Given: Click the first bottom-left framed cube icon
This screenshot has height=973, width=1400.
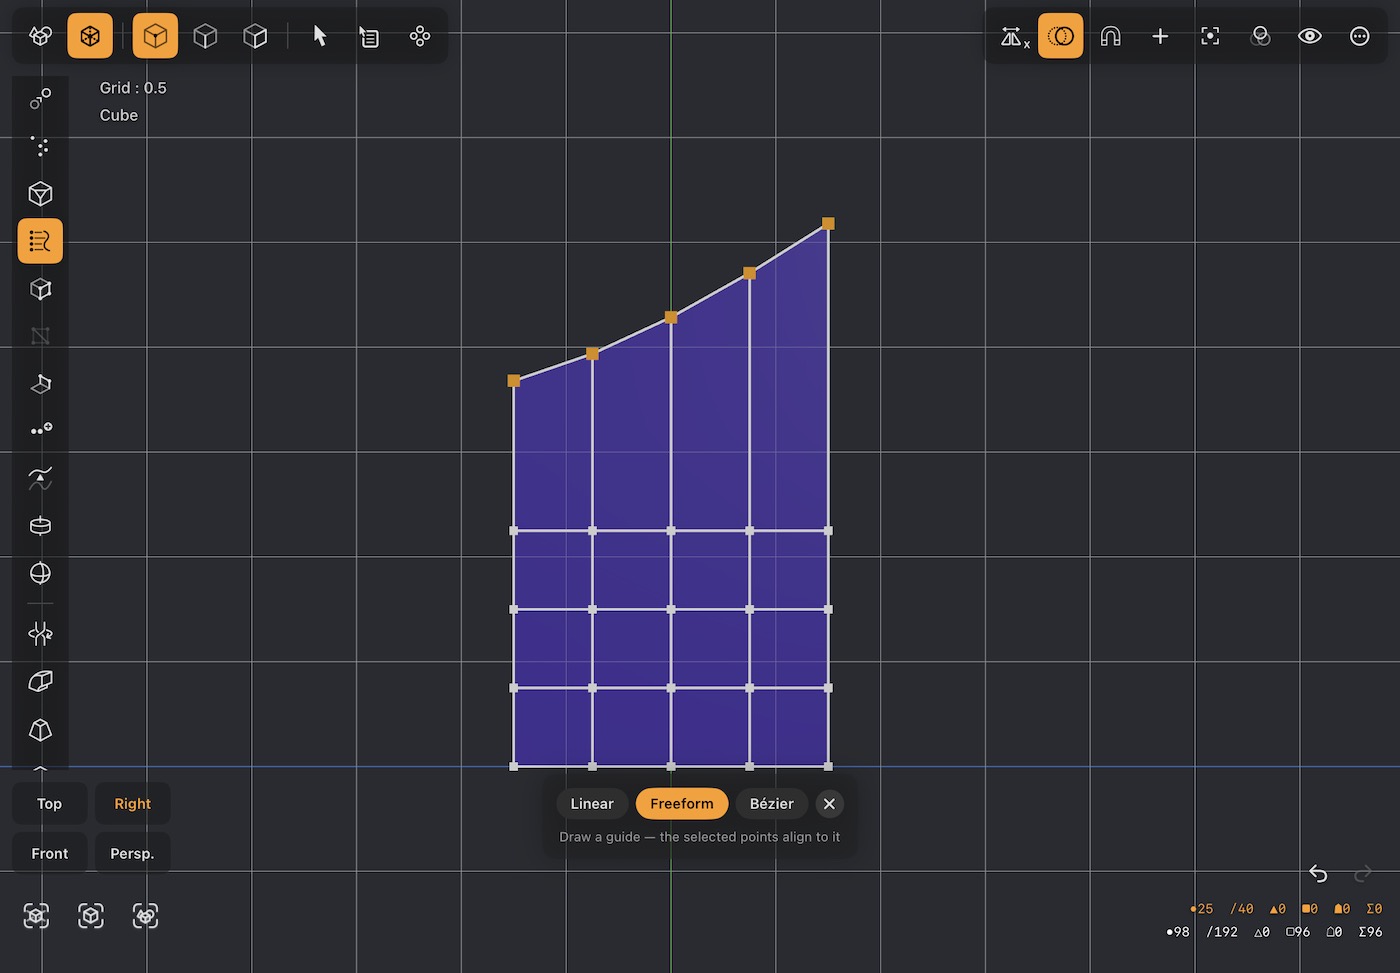Looking at the screenshot, I should click(36, 915).
